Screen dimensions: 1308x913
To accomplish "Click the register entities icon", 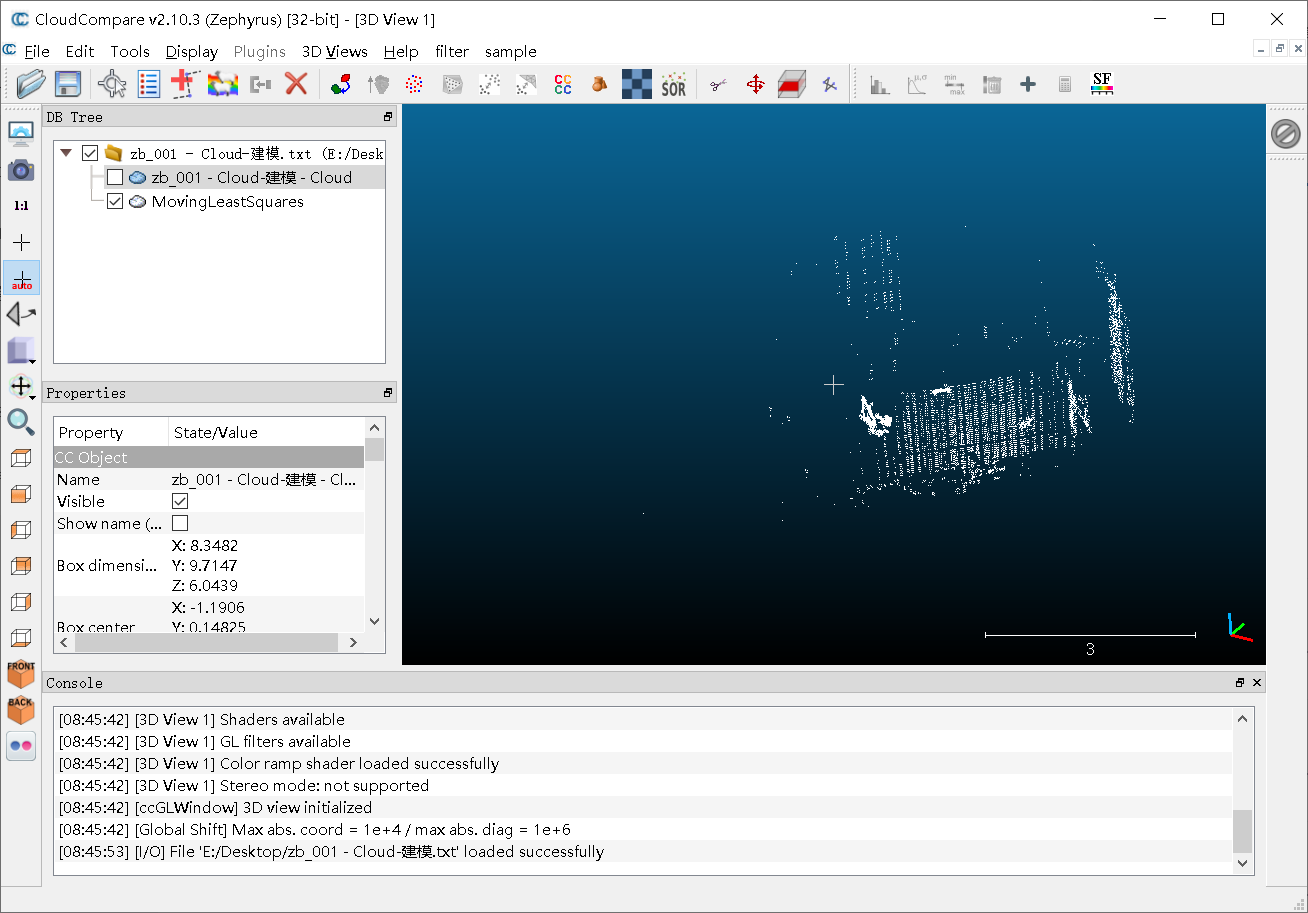I will (341, 84).
